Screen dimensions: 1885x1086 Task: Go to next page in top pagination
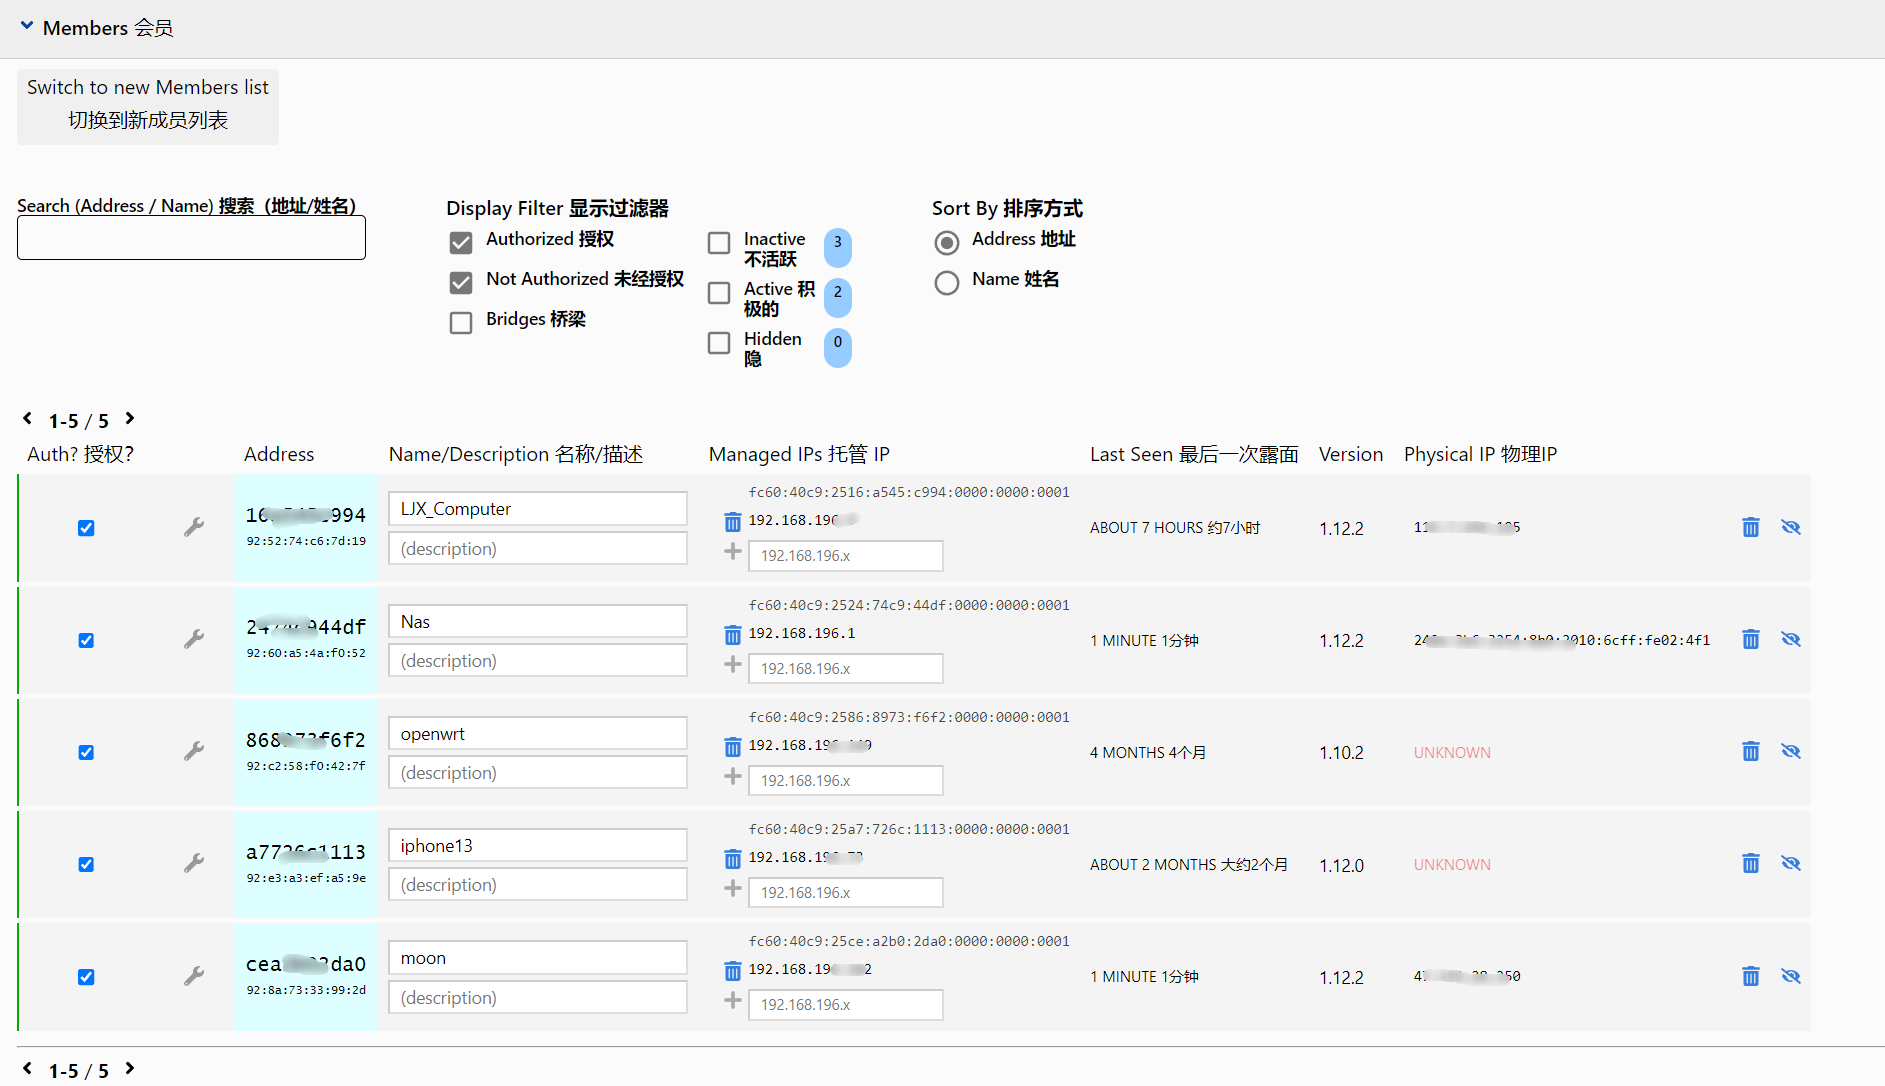pos(130,419)
